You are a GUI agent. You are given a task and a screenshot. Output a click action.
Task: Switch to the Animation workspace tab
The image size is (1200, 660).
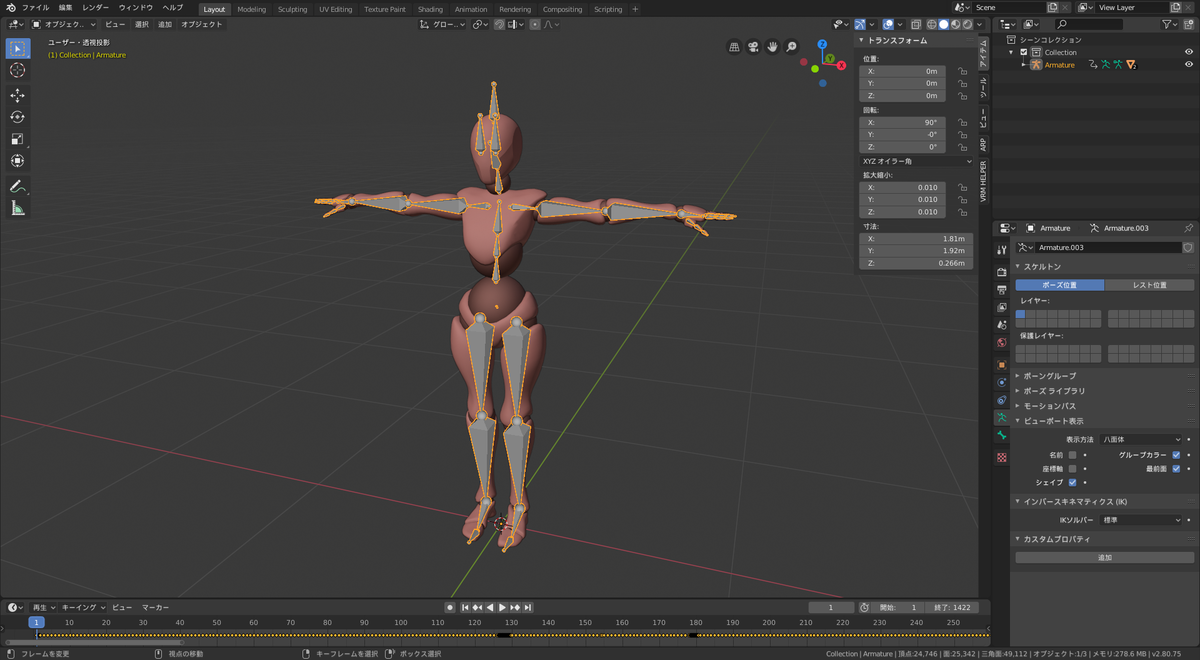(471, 9)
